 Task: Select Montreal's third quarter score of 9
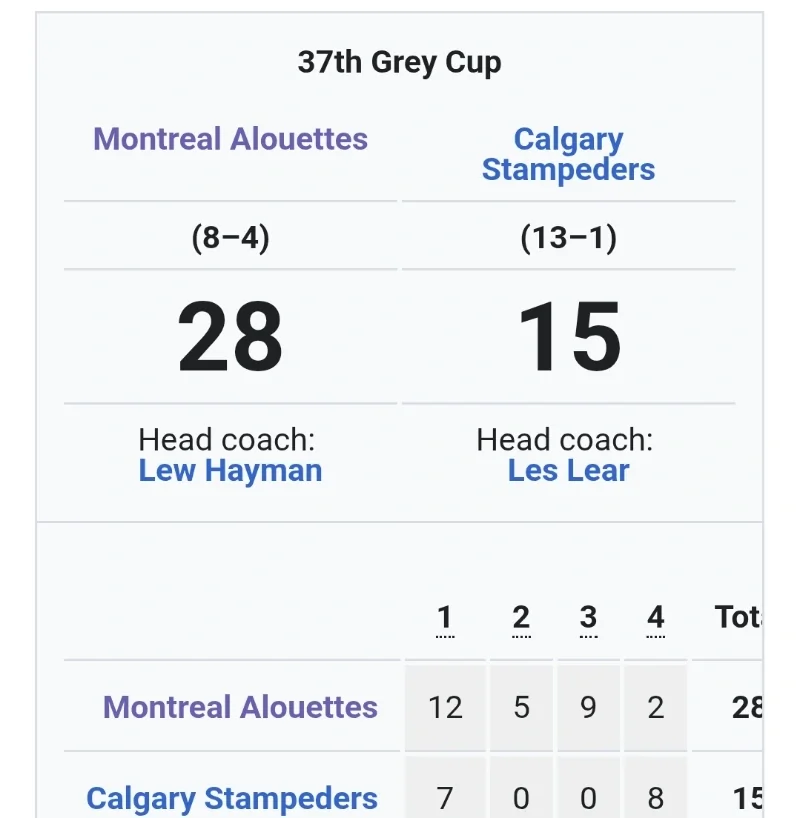[588, 708]
